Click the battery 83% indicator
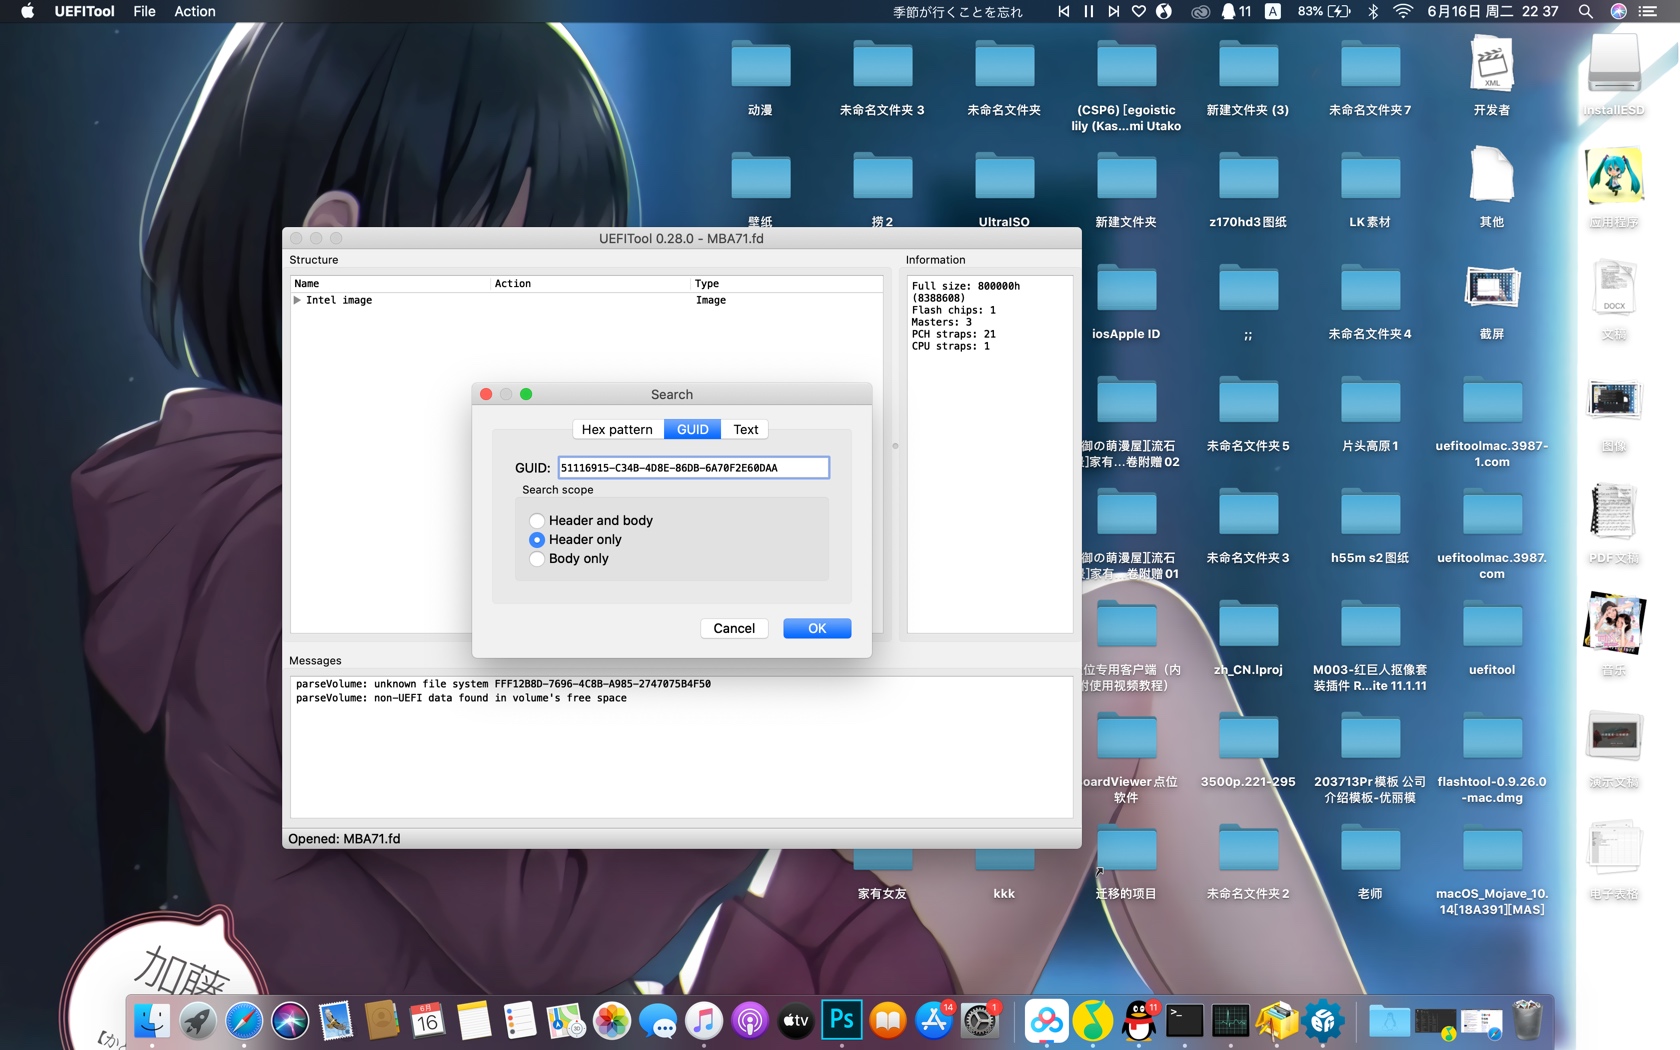Screen dimensions: 1680x1050 (1324, 11)
